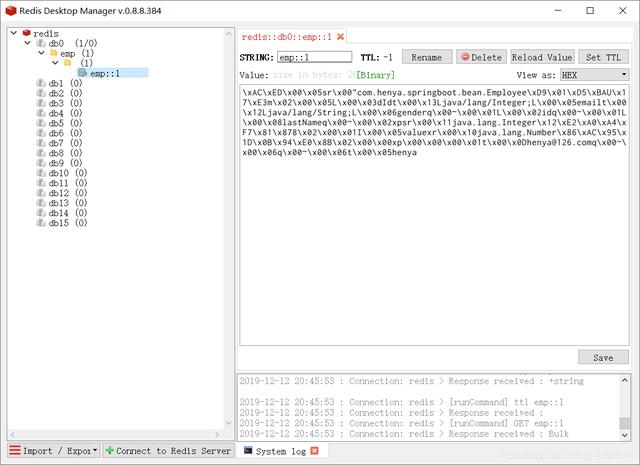Click the tree panel scroll-down arrow
The height and width of the screenshot is (465, 640).
(229, 423)
